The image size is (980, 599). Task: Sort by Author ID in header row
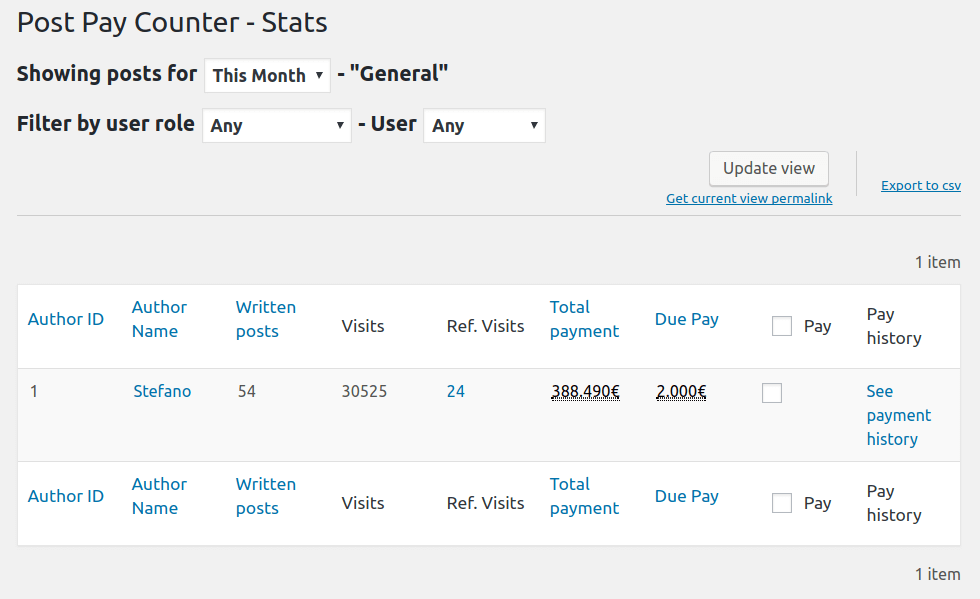[x=66, y=319]
